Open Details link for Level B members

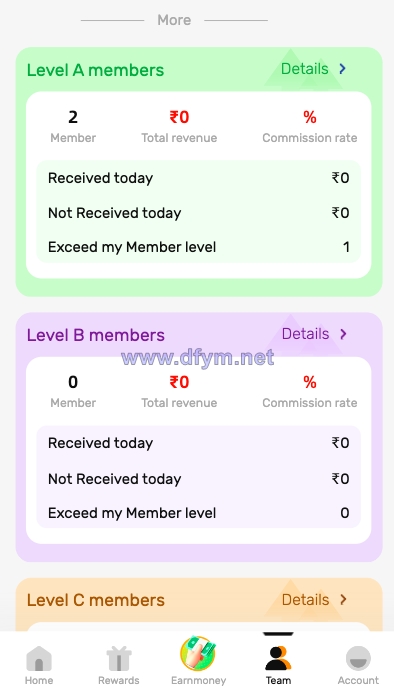coord(305,334)
